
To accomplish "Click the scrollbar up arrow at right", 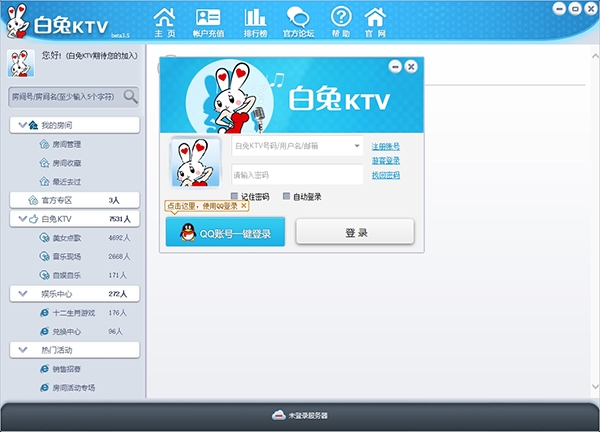I will click(595, 56).
